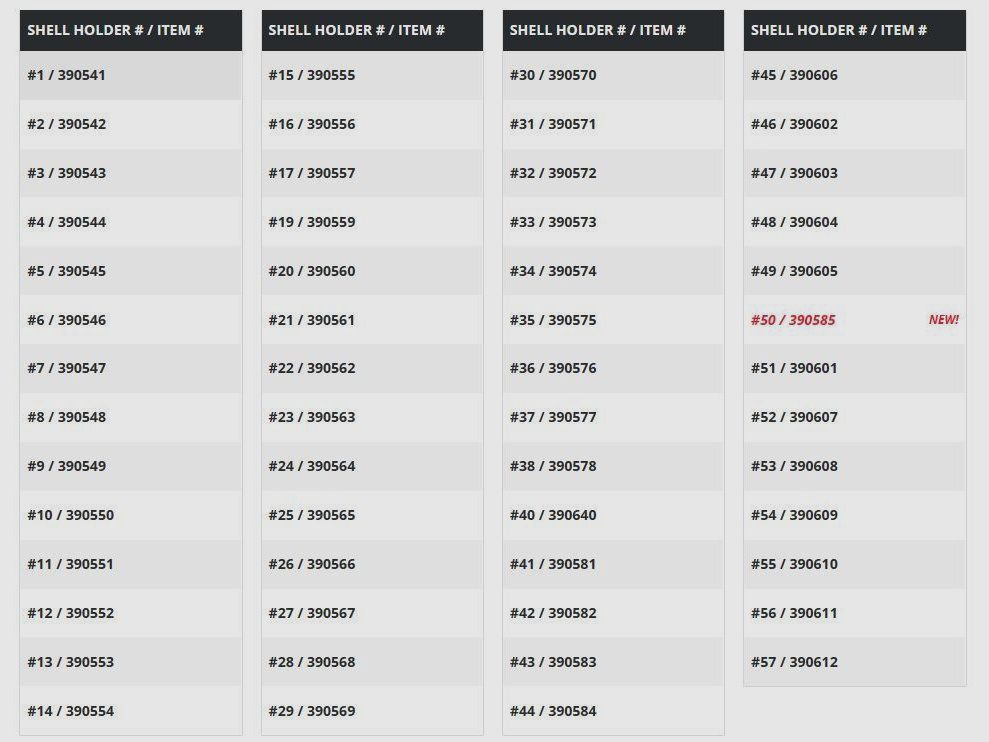This screenshot has height=742, width=989.
Task: Select row #29 / 390569
Action: pyautogui.click(x=372, y=711)
